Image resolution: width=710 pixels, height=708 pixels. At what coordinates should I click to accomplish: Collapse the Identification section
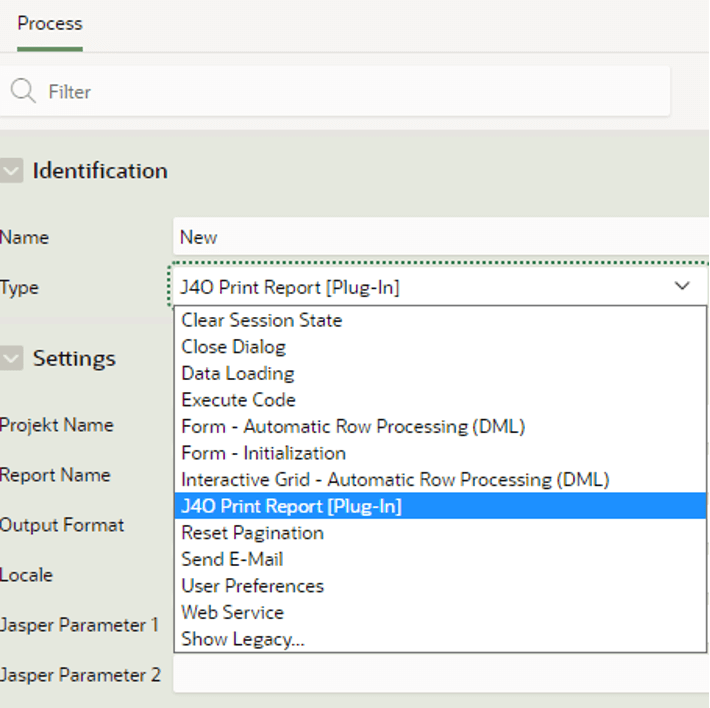click(11, 171)
